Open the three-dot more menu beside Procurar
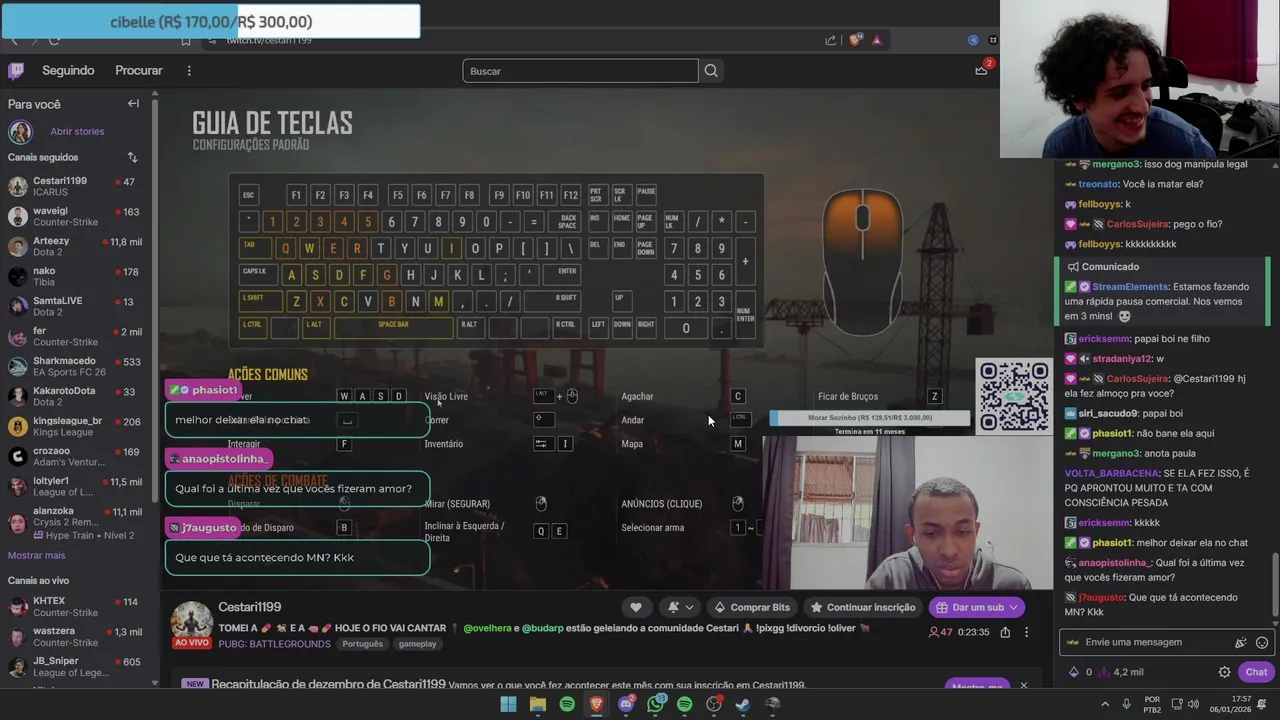Image resolution: width=1280 pixels, height=720 pixels. (189, 70)
